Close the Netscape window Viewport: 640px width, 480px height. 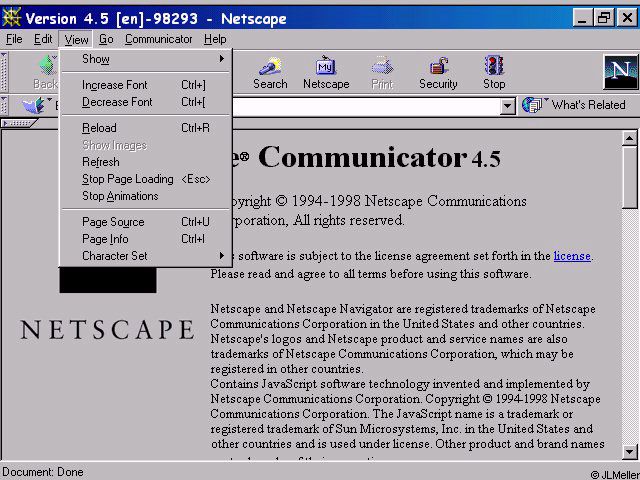[x=627, y=18]
